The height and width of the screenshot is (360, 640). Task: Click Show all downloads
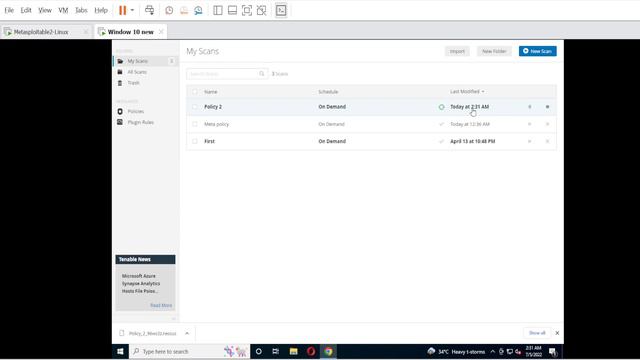537,333
